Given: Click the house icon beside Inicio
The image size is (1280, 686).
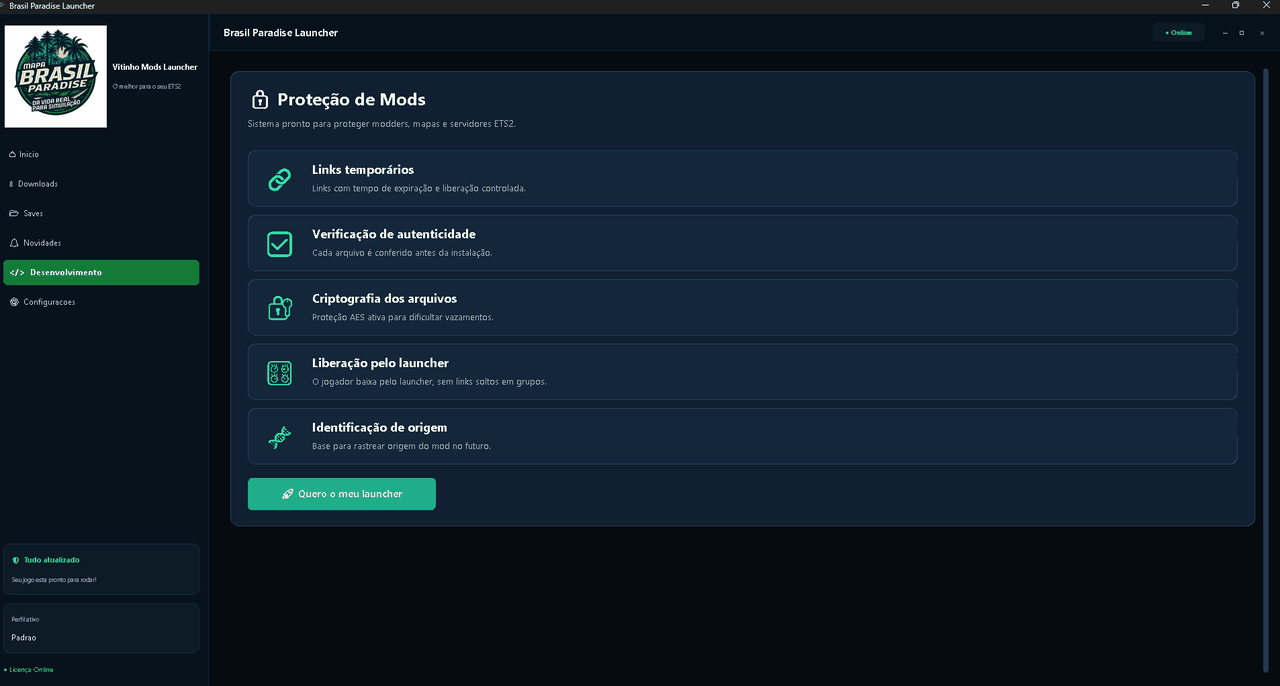Looking at the screenshot, I should (12, 154).
